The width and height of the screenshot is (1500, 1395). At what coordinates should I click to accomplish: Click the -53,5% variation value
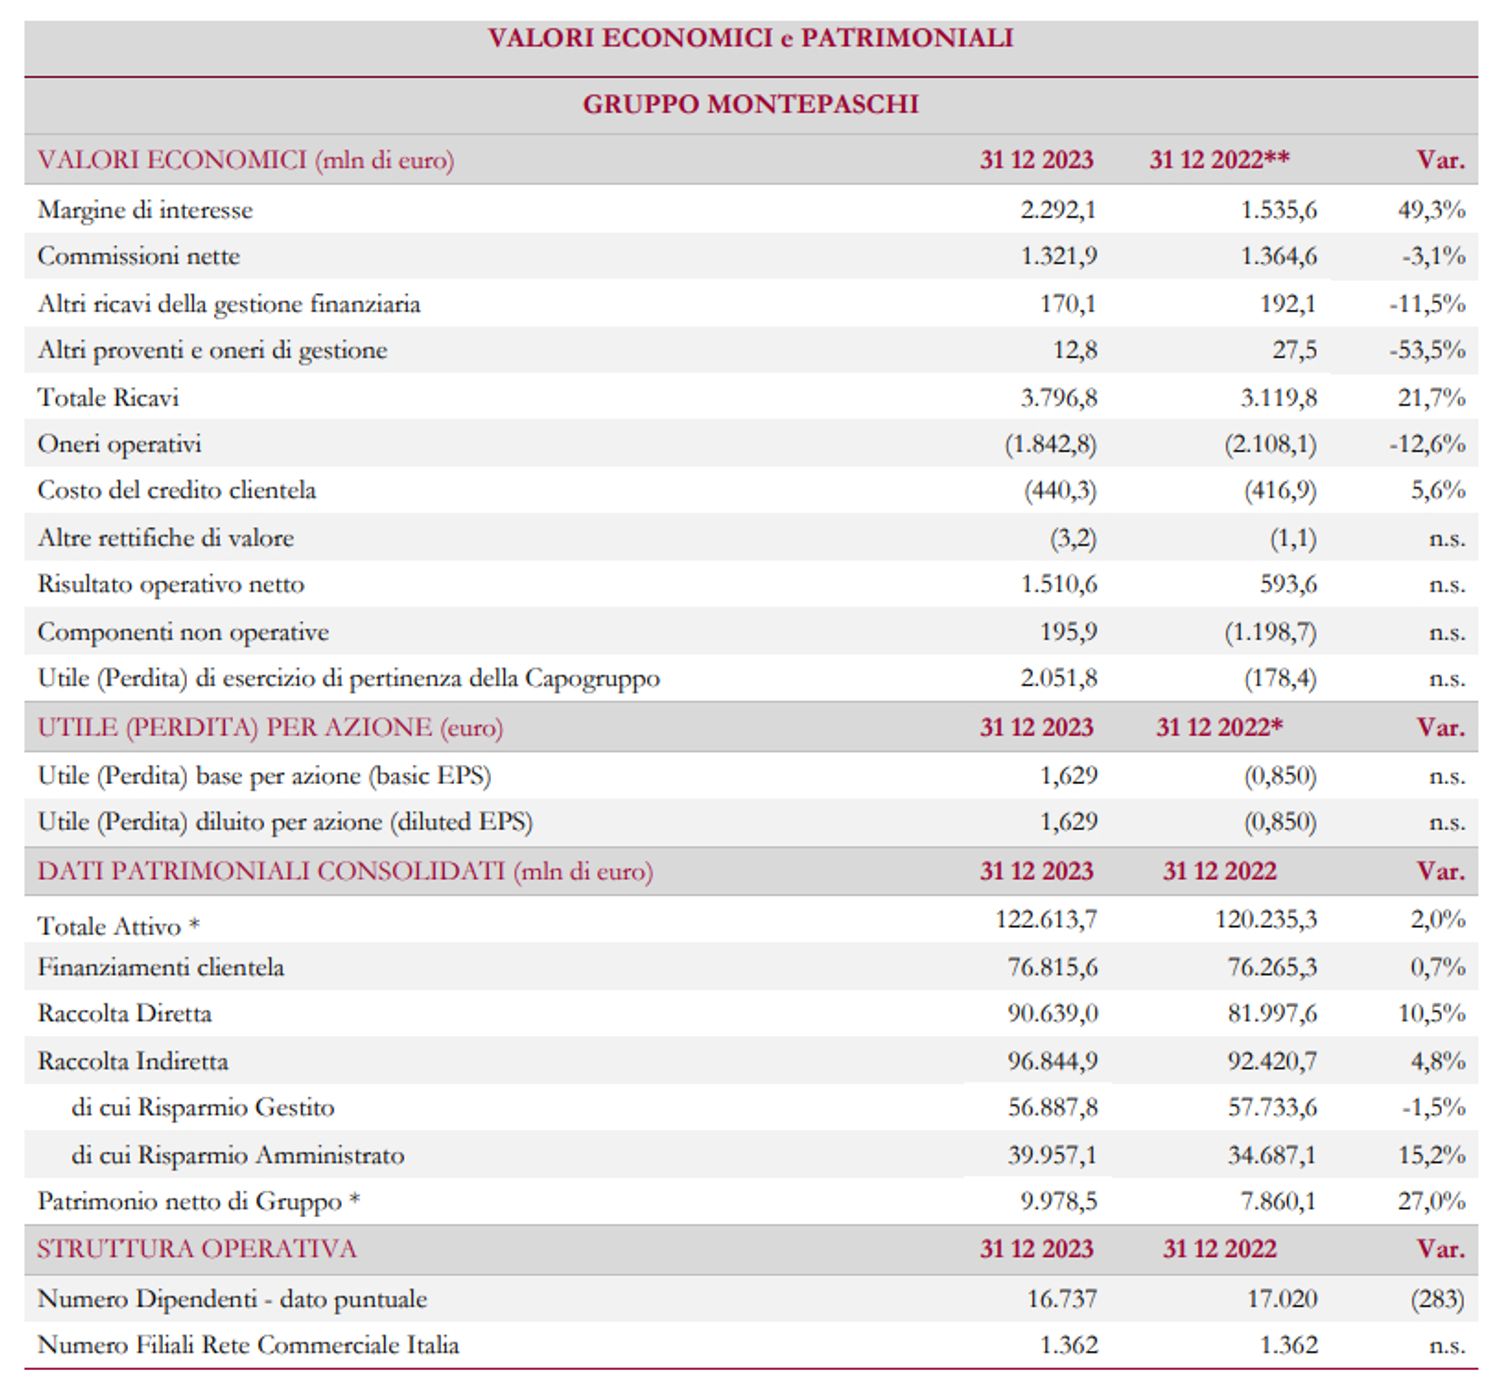pyautogui.click(x=1427, y=350)
